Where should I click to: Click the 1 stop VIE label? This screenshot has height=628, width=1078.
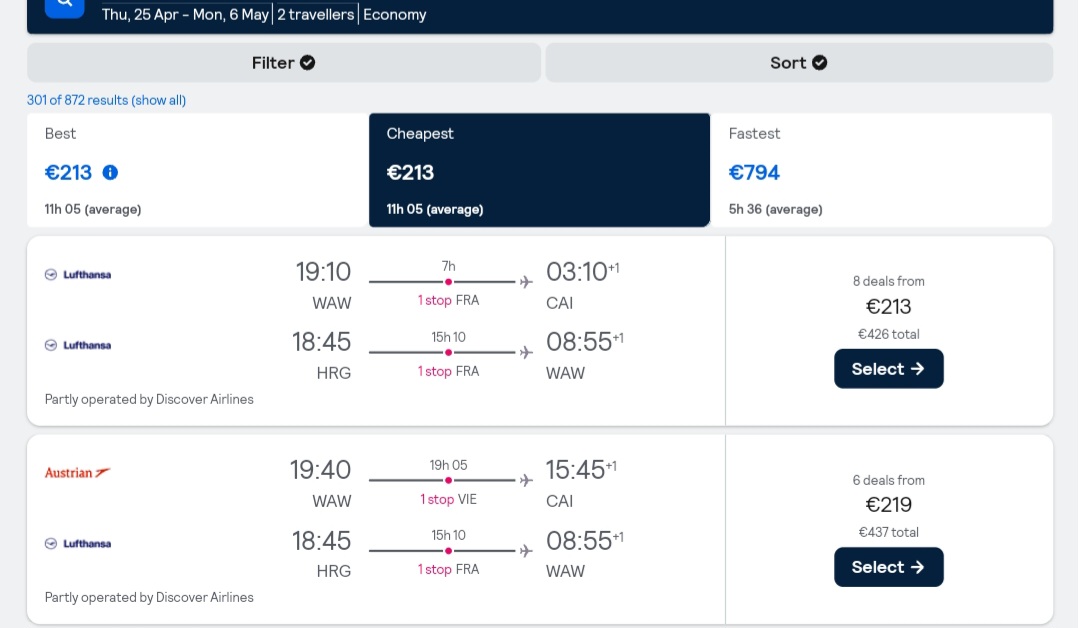point(448,499)
